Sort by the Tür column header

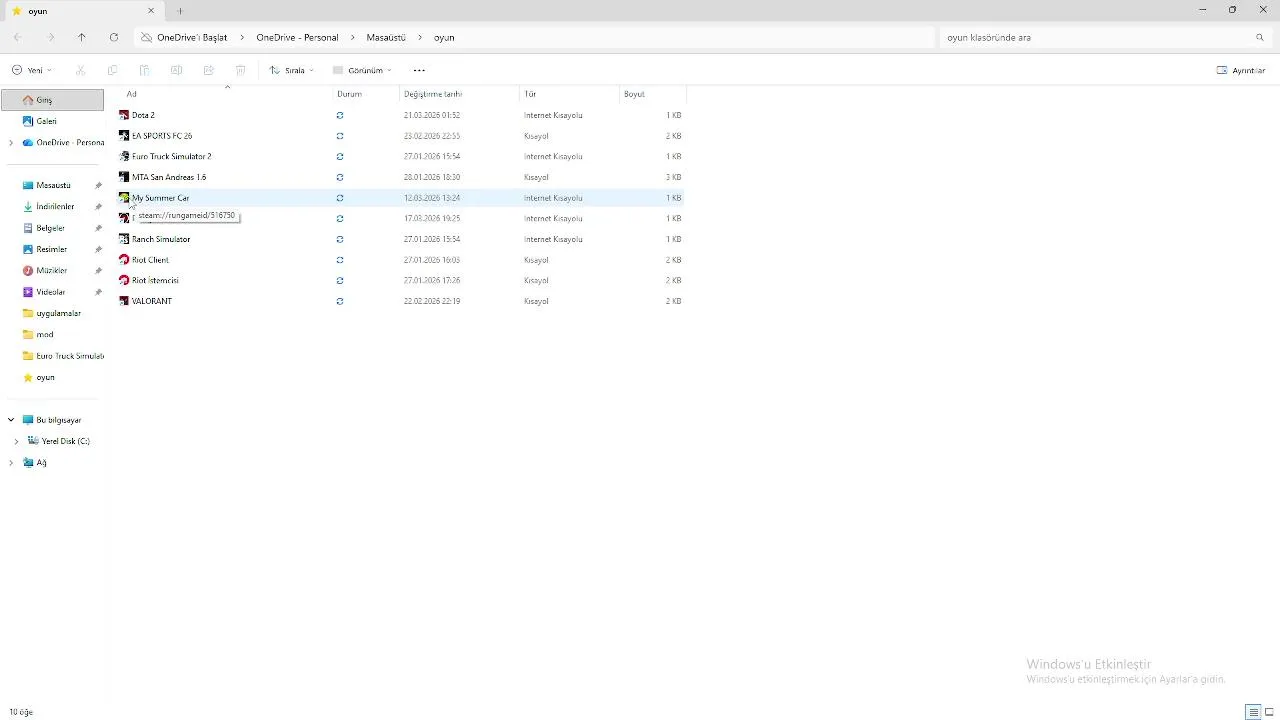[570, 94]
